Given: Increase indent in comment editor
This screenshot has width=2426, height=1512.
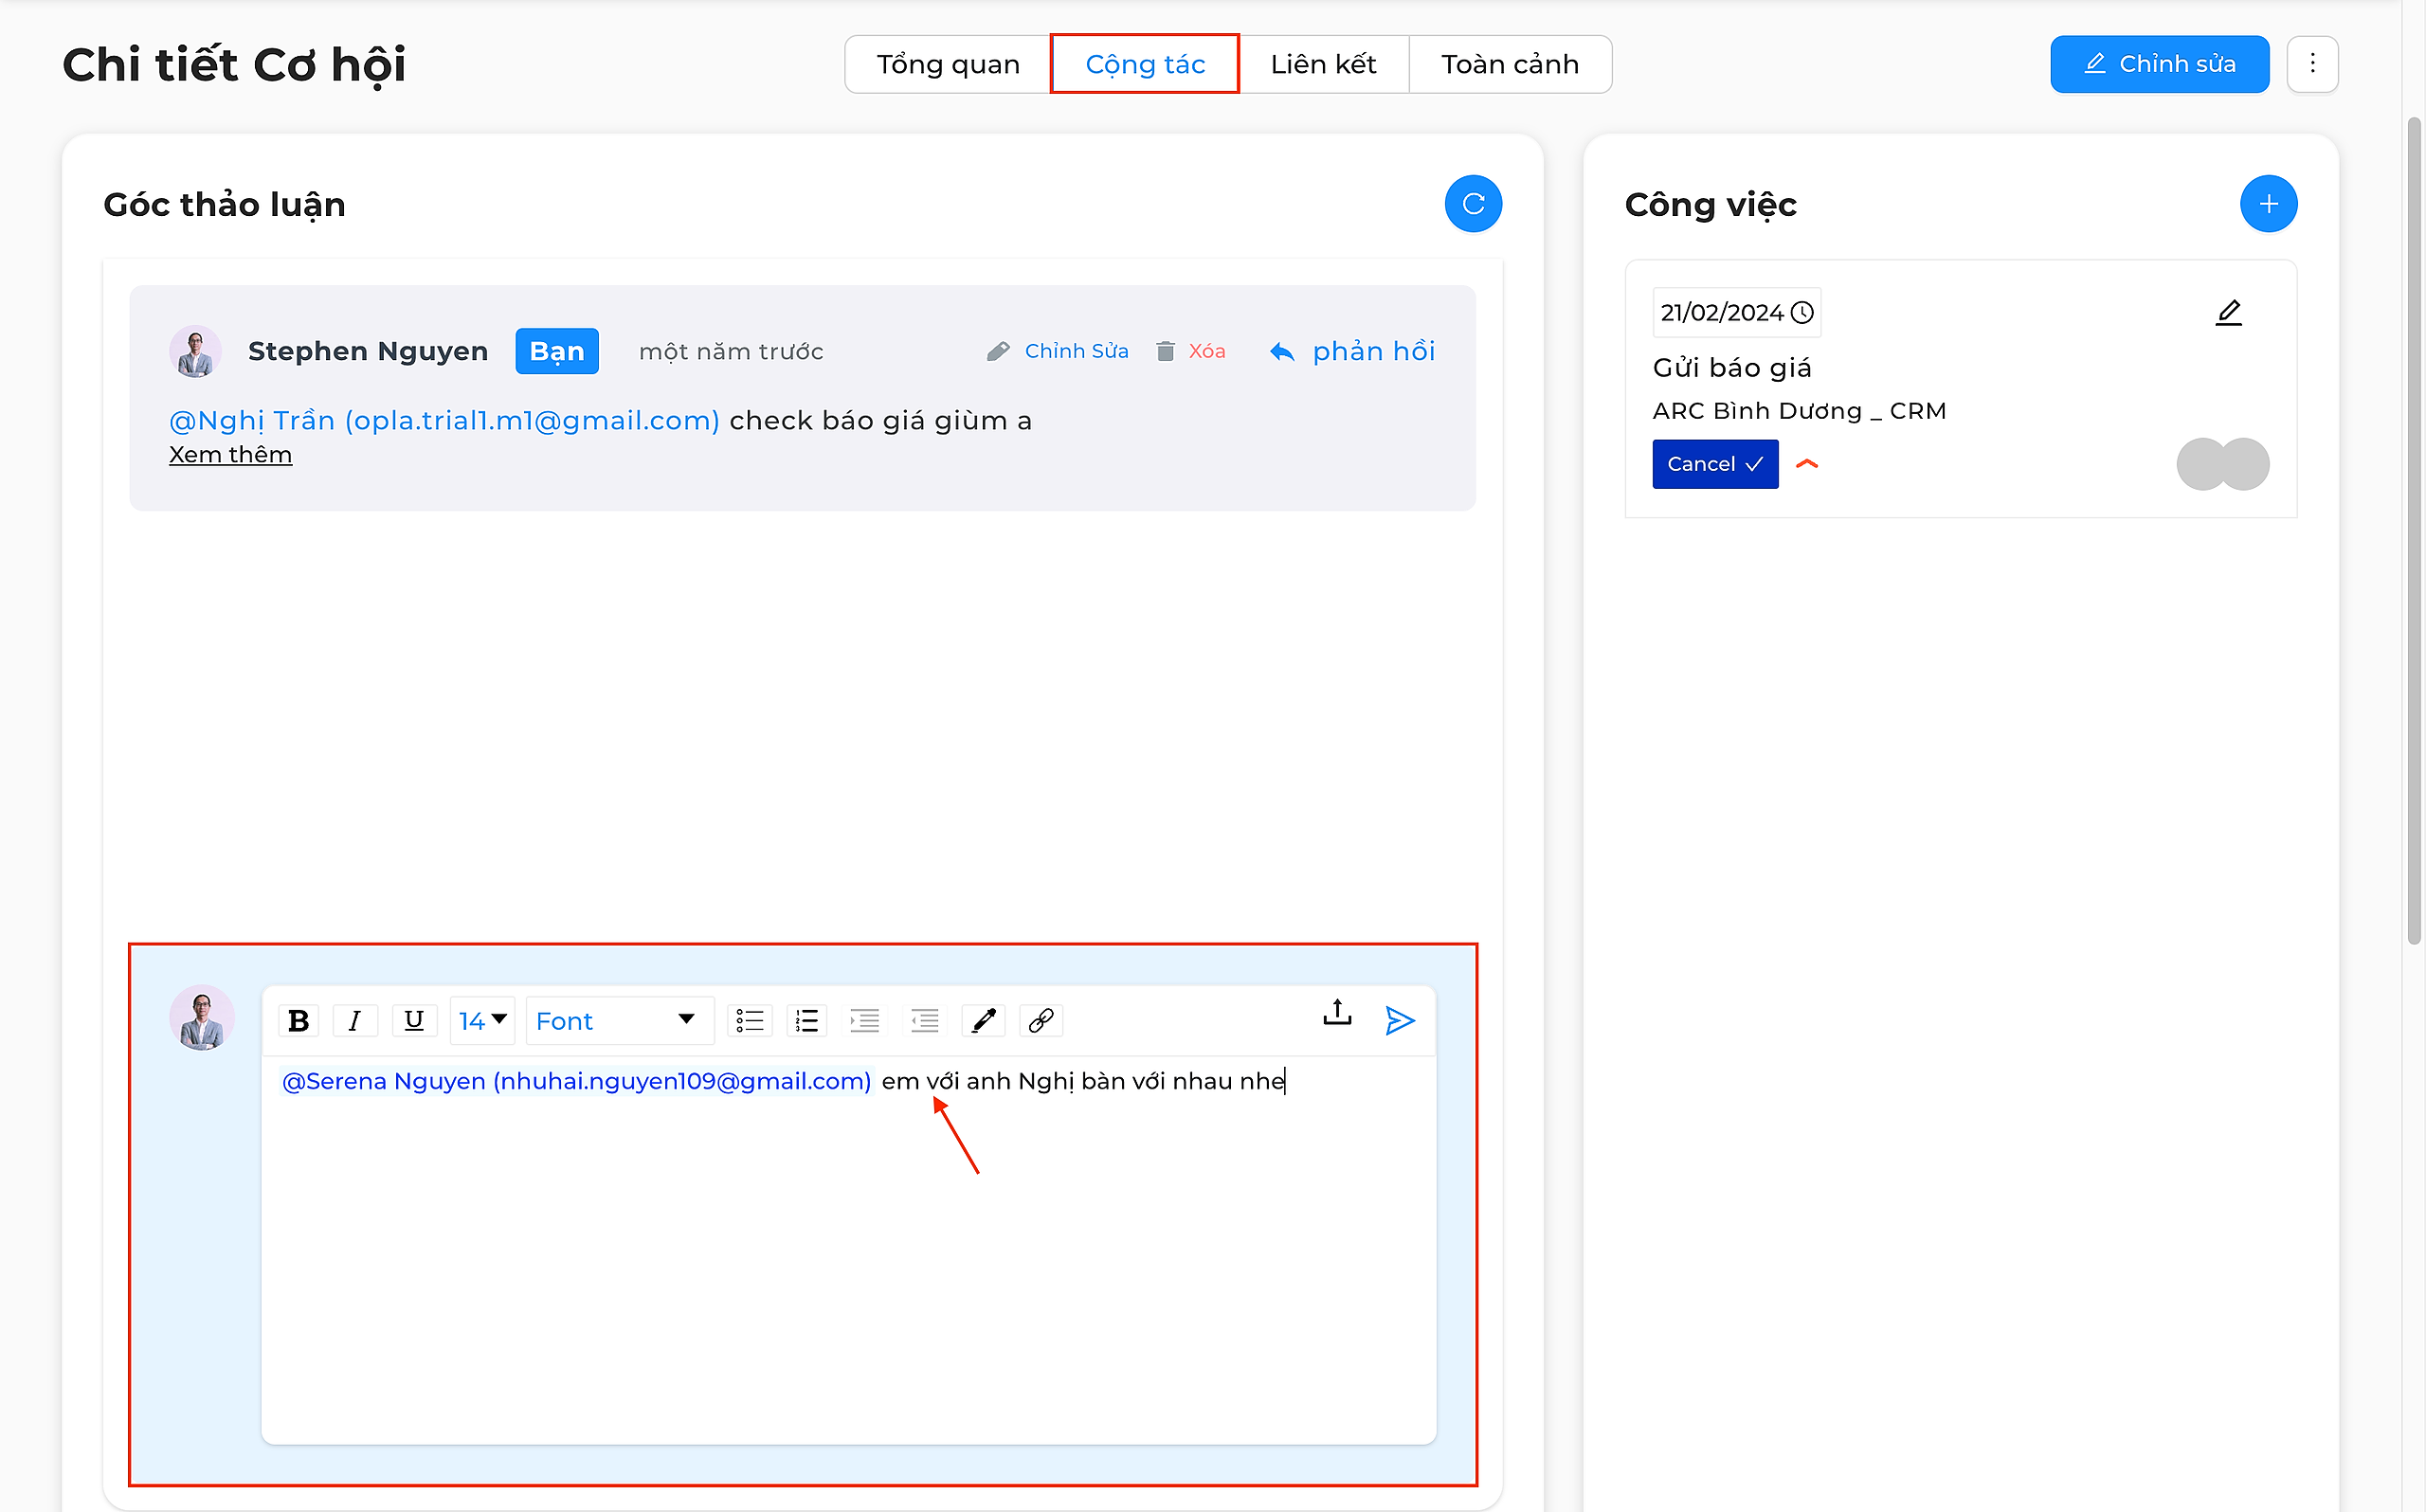Looking at the screenshot, I should tap(864, 1020).
